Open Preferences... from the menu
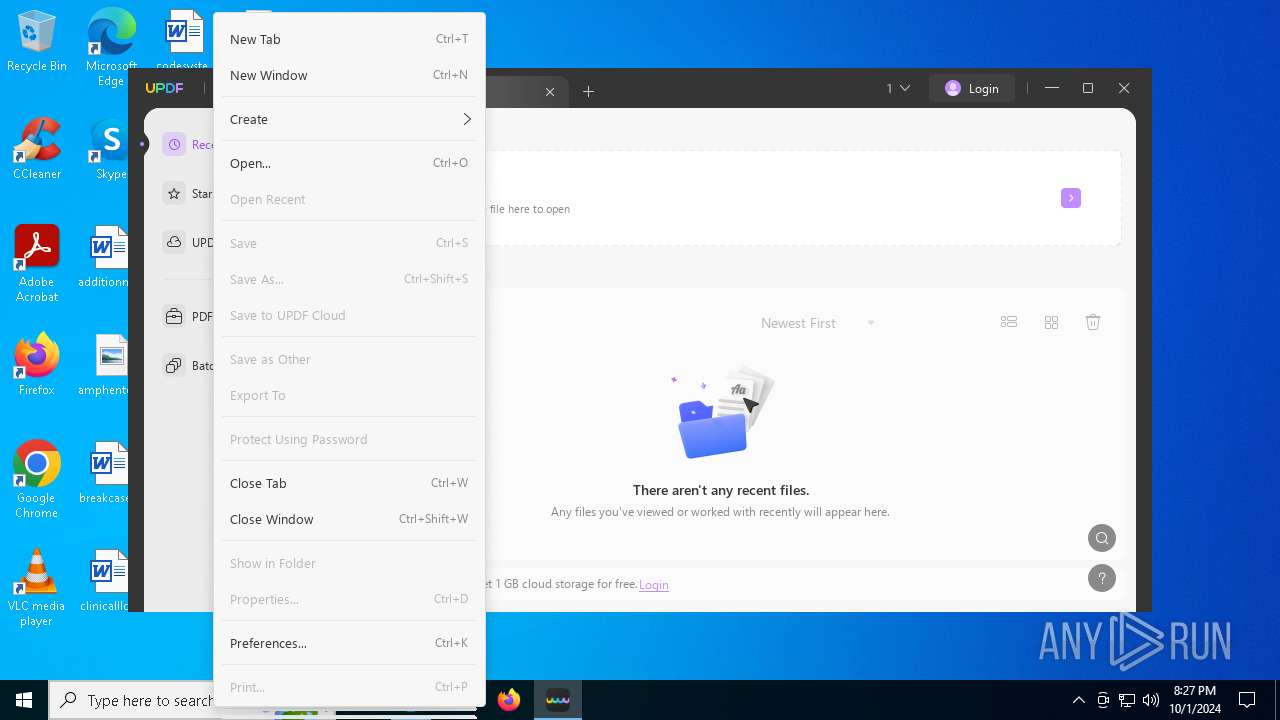Screen dimensions: 1280x720 (349, 643)
